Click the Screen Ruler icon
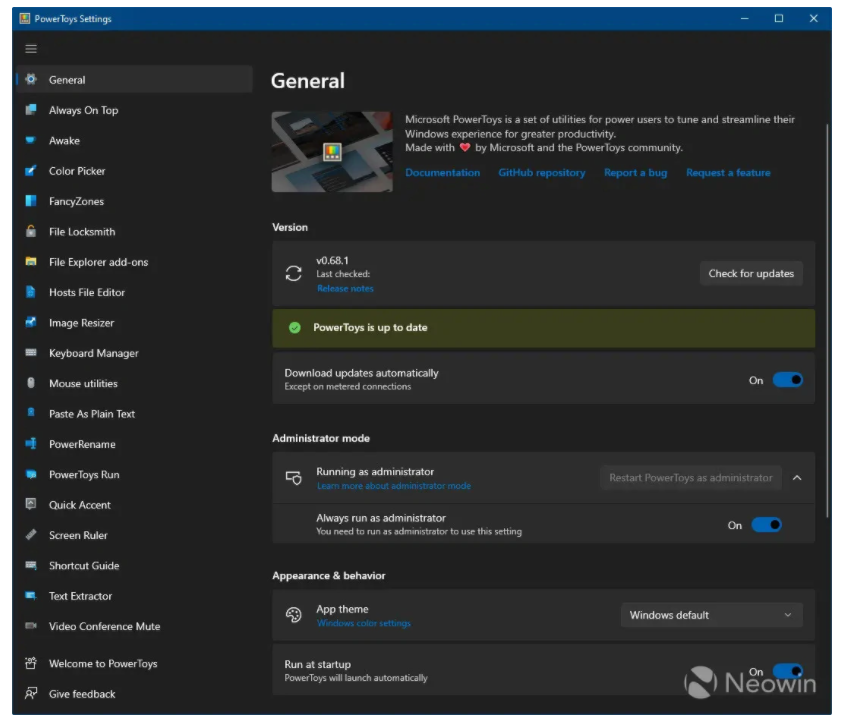The width and height of the screenshot is (844, 723). (x=31, y=535)
